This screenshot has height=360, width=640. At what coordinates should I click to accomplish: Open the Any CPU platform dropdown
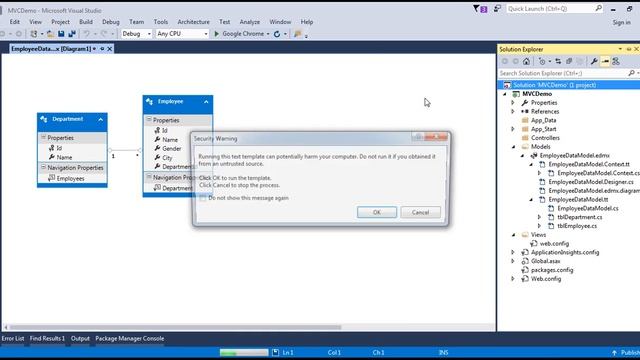coord(182,34)
